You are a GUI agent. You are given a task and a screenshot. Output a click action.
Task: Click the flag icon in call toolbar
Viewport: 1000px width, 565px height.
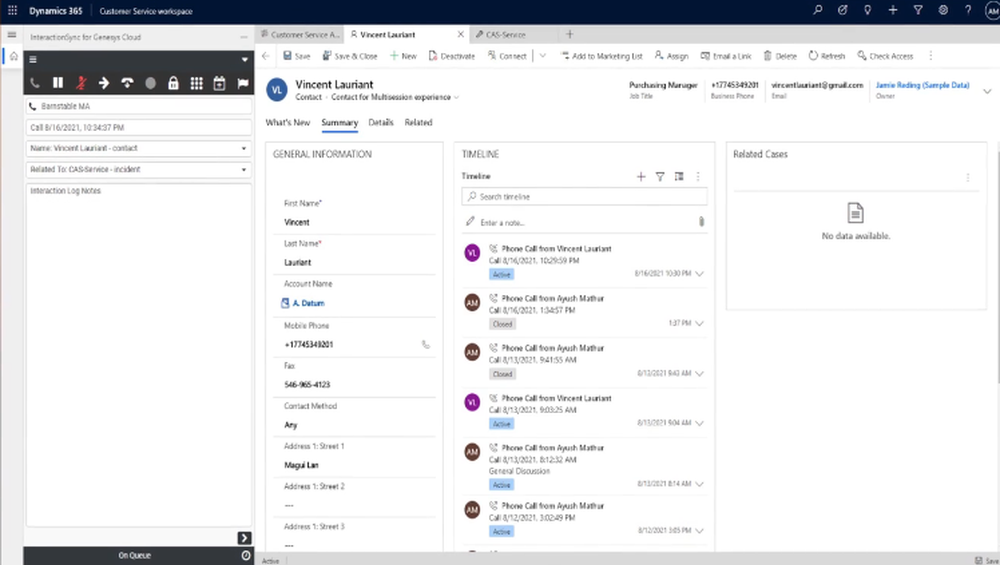(242, 83)
